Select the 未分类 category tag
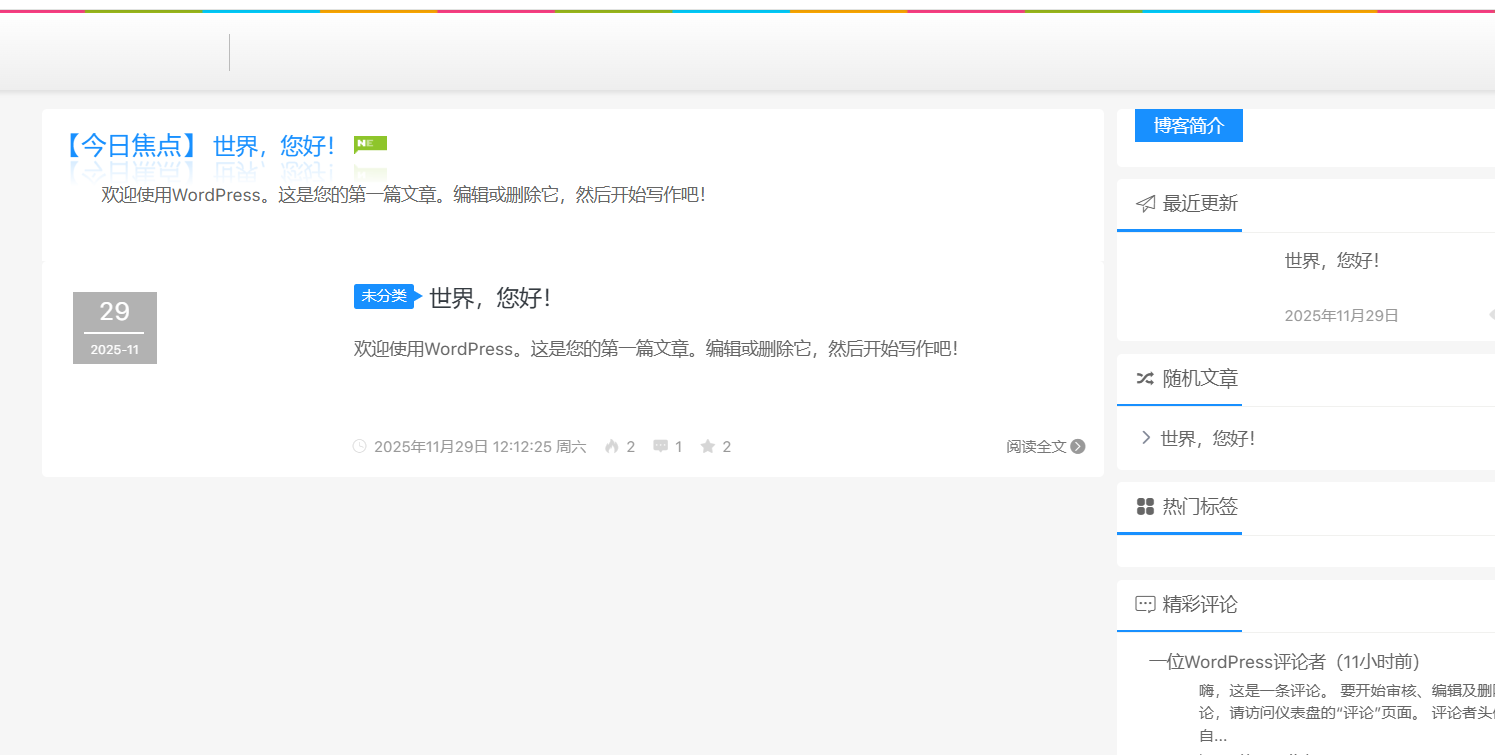This screenshot has height=755, width=1495. (383, 296)
